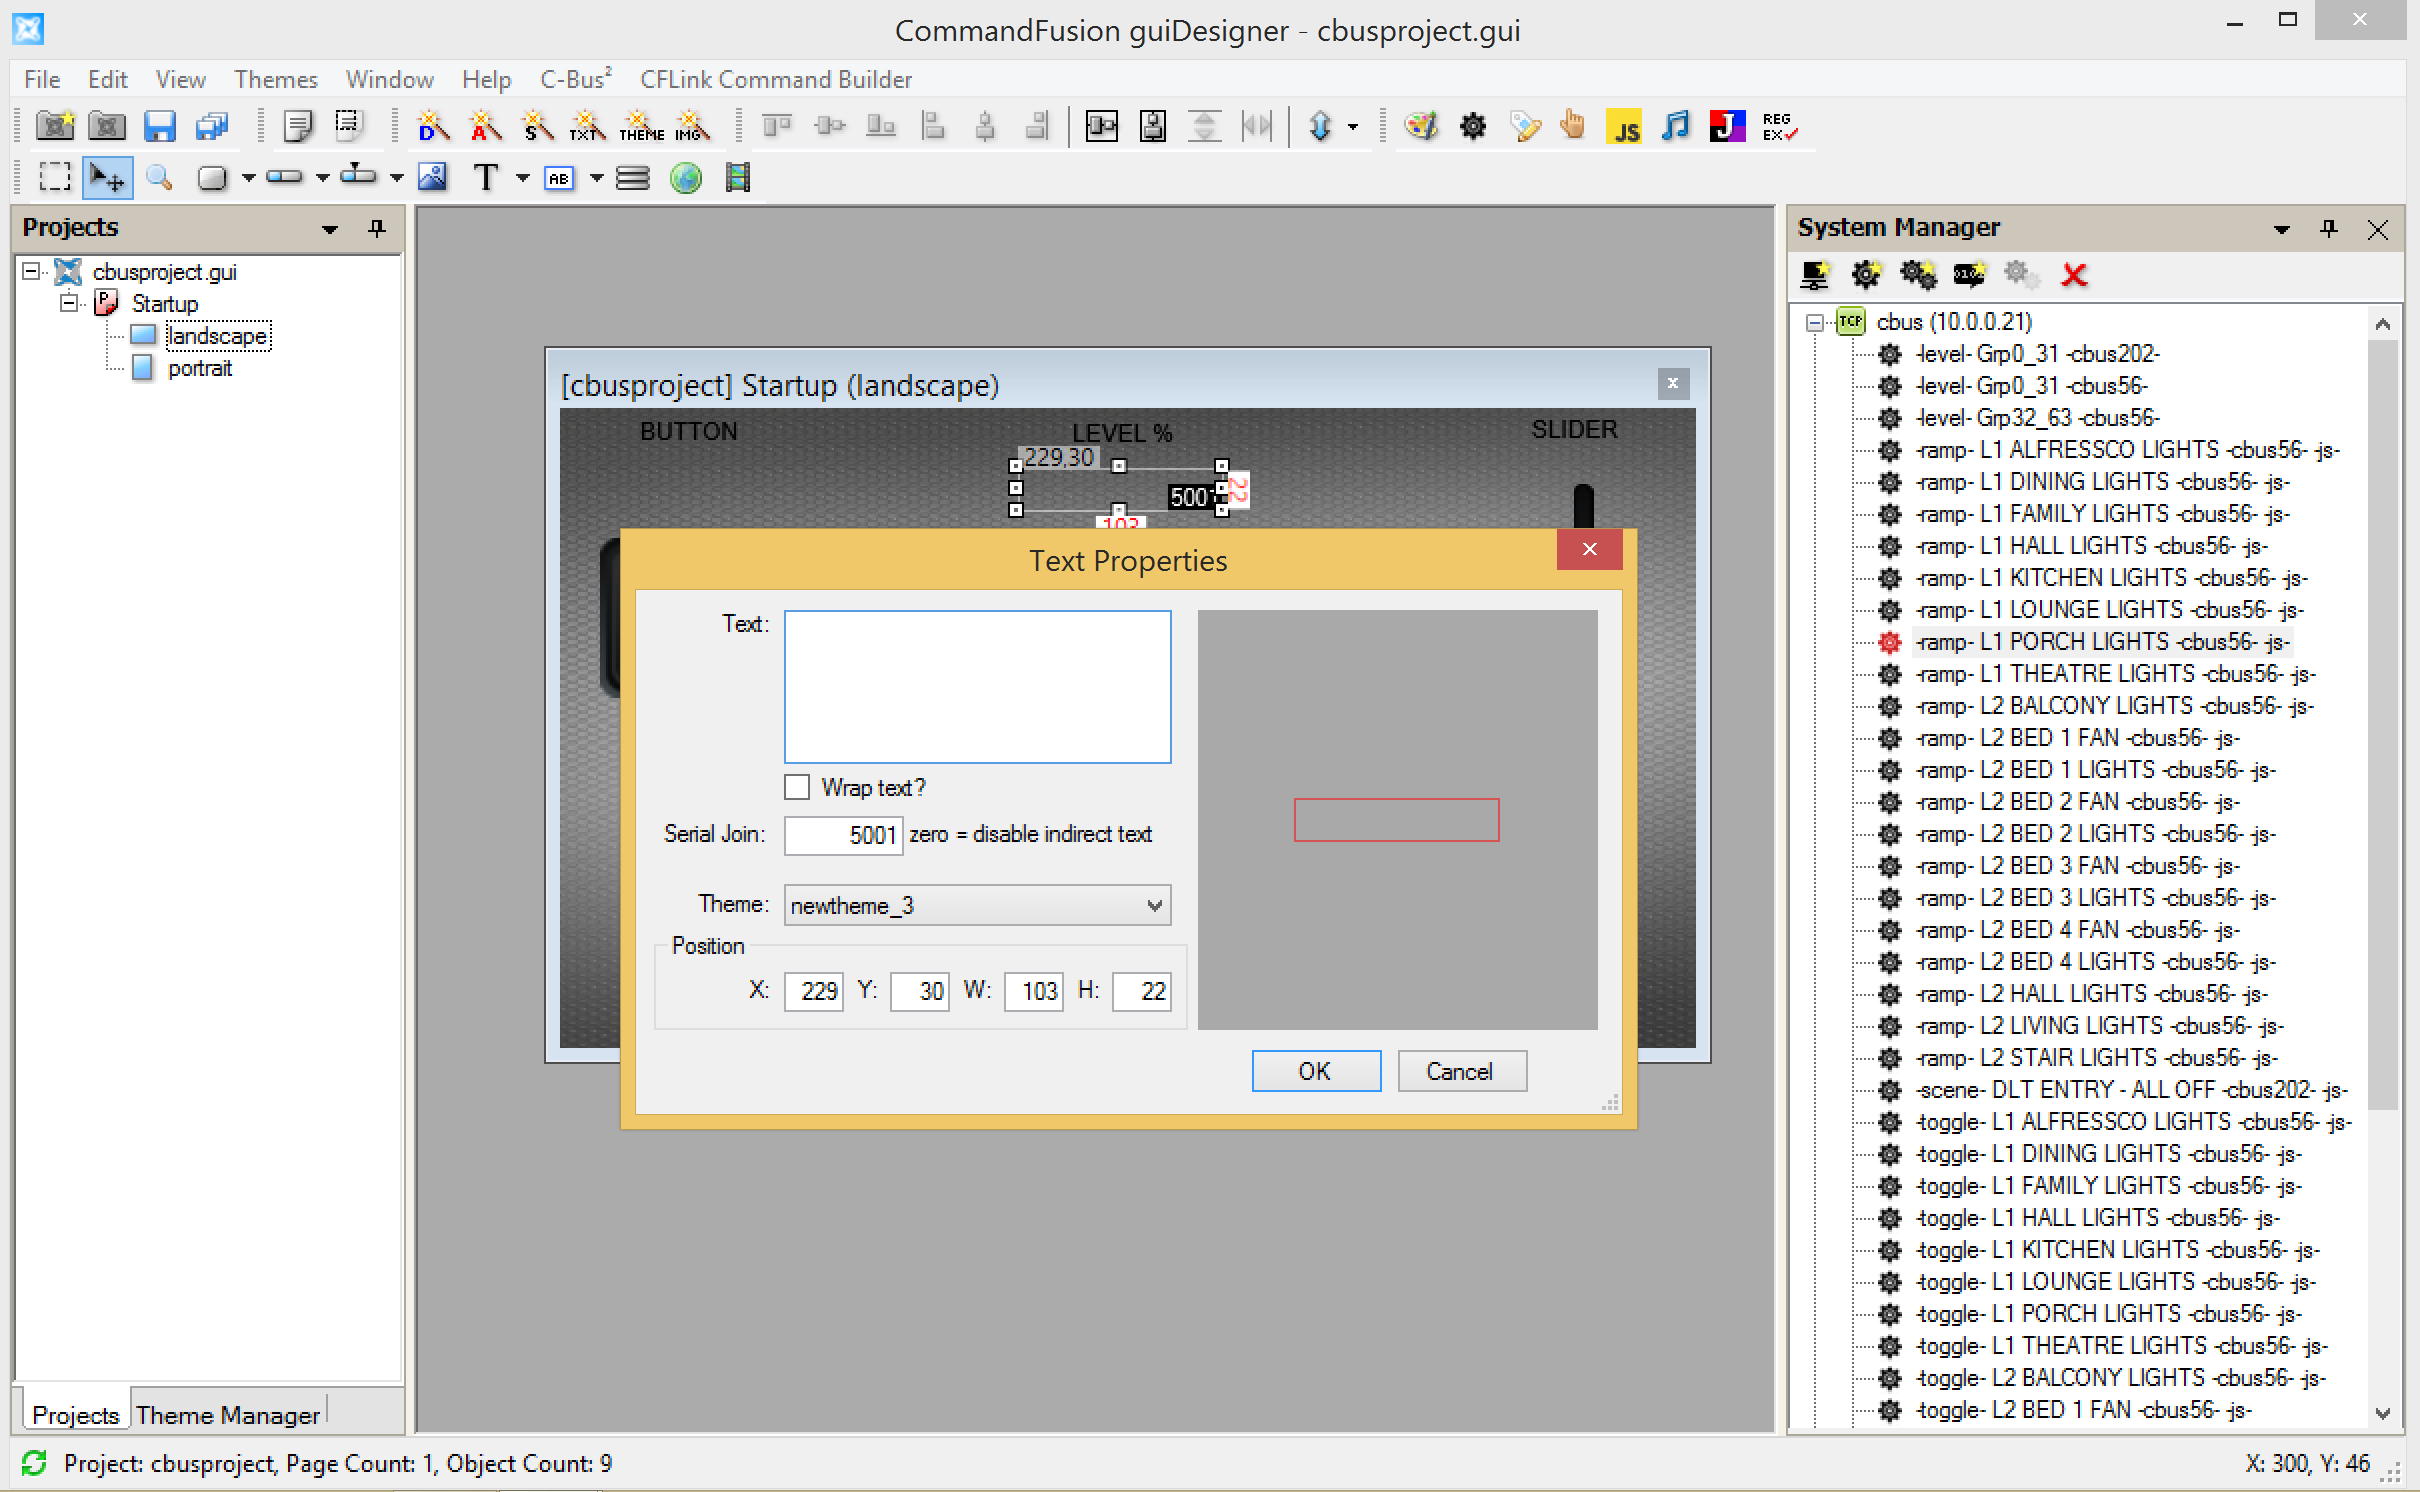This screenshot has width=2420, height=1492.
Task: Enable the Wrap text checkbox
Action: click(x=797, y=787)
